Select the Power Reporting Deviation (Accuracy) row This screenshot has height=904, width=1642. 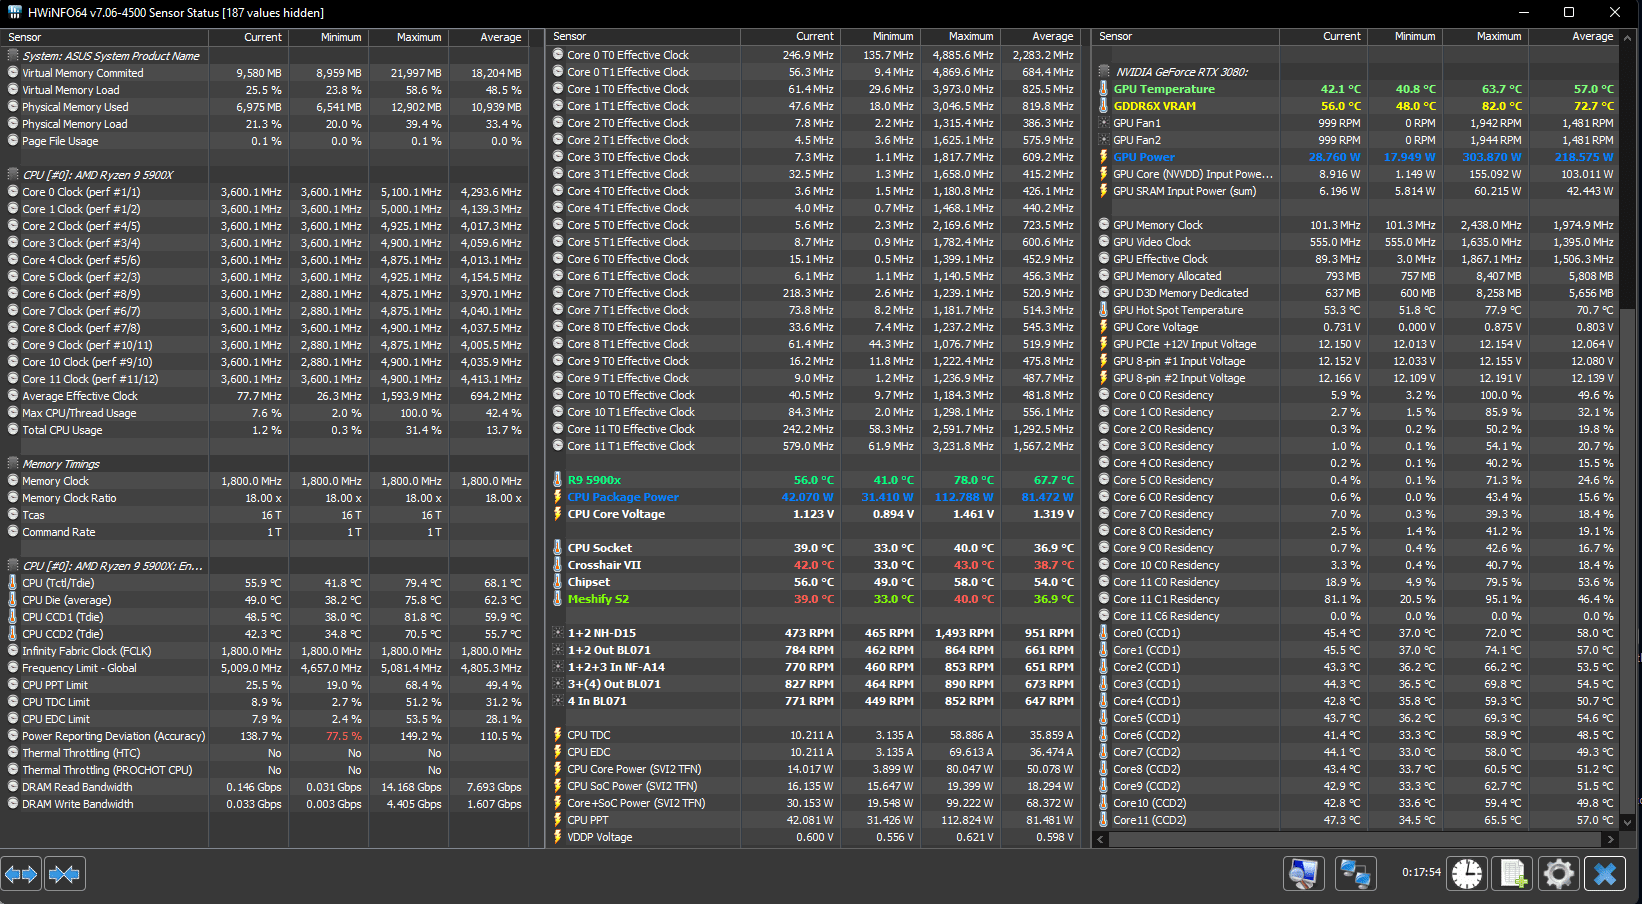265,736
